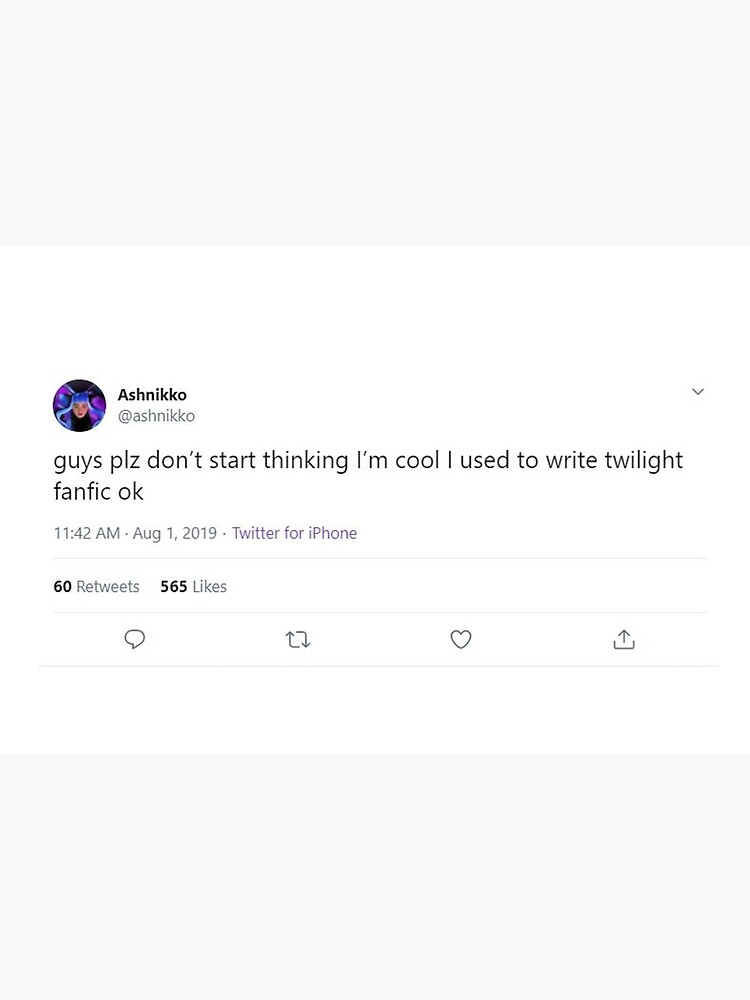Open Ashnikko's profile picture avatar
This screenshot has height=1000, width=750.
tap(80, 406)
